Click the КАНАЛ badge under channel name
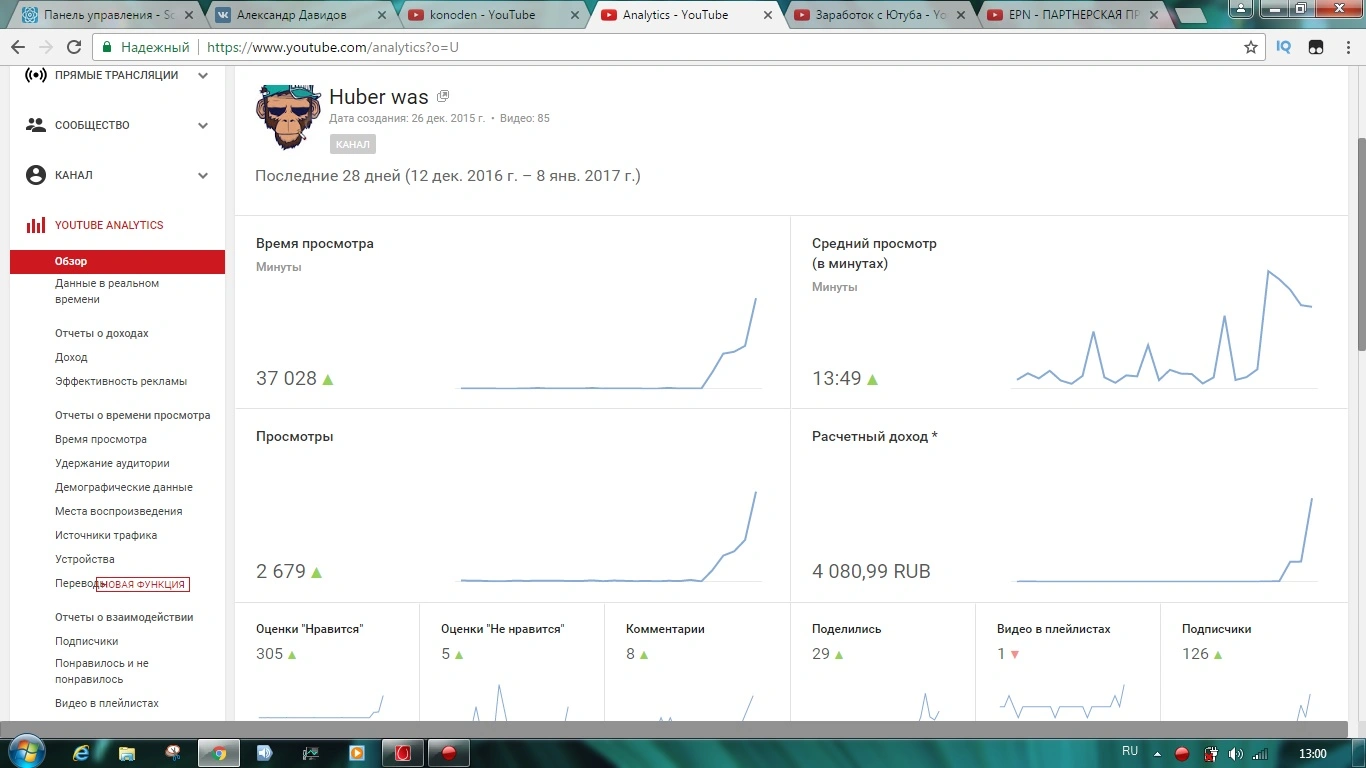Image resolution: width=1366 pixels, height=768 pixels. coord(353,144)
